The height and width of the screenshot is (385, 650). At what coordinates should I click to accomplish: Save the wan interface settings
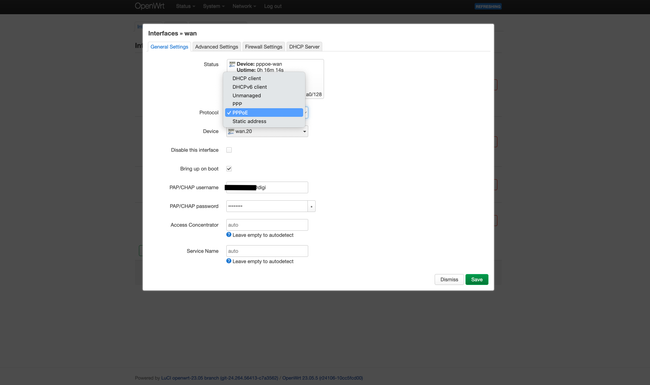[477, 279]
